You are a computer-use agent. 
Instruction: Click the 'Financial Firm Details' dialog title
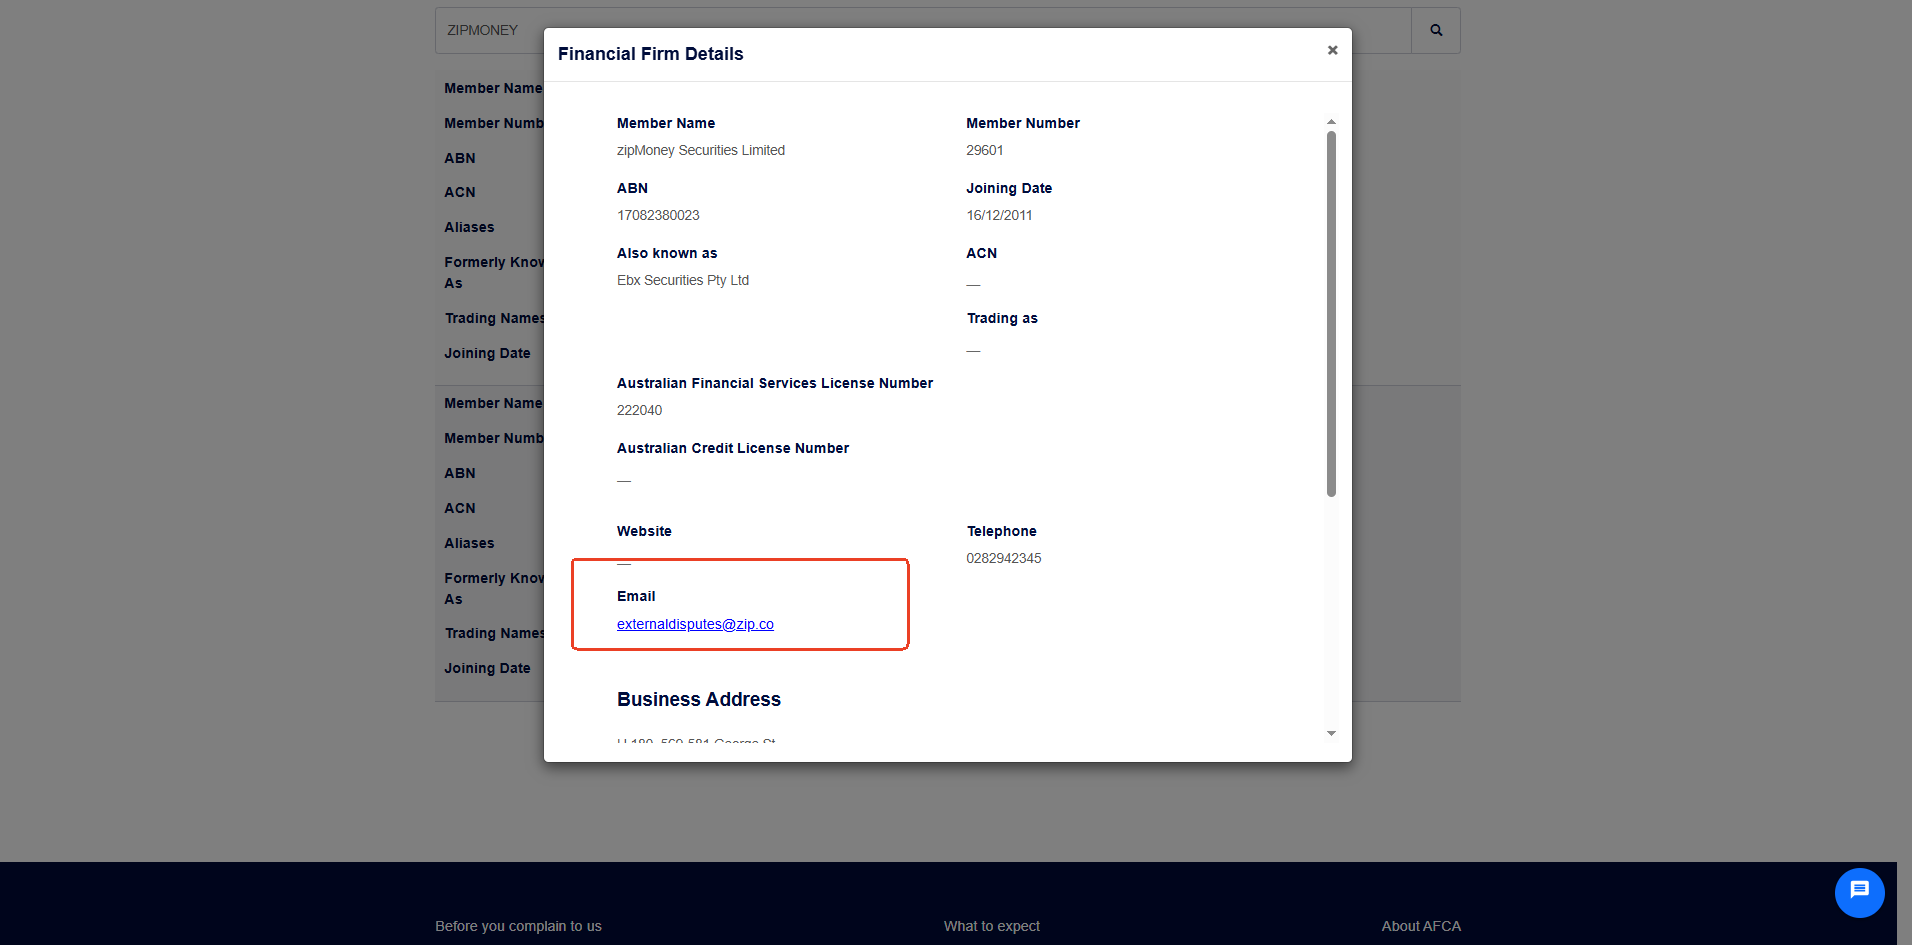pos(651,54)
